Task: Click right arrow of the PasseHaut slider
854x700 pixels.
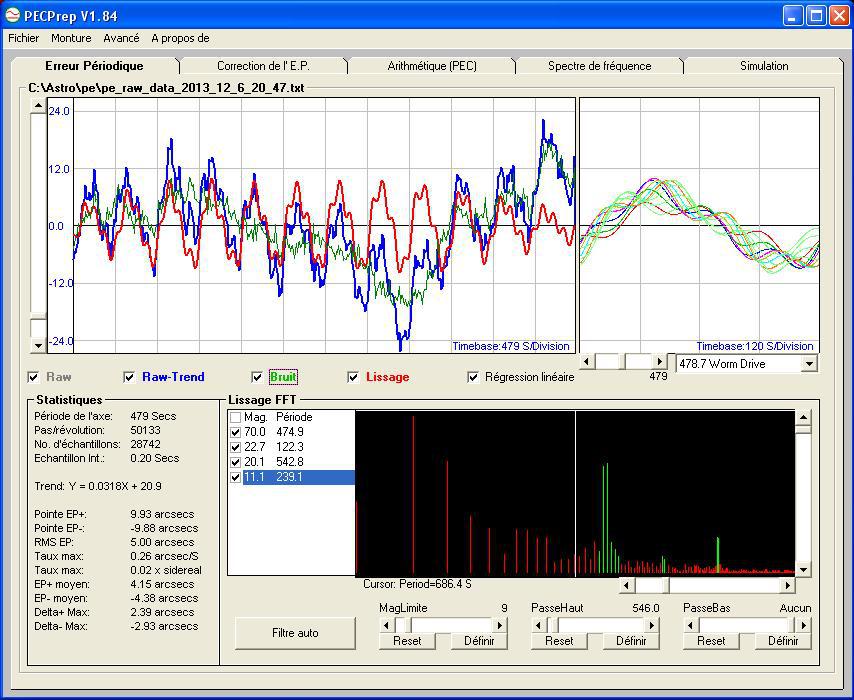Action: 653,625
